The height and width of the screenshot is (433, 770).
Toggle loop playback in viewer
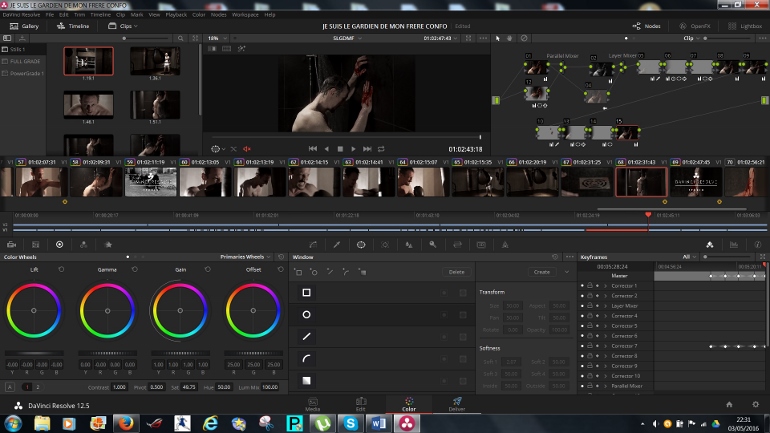tap(381, 149)
